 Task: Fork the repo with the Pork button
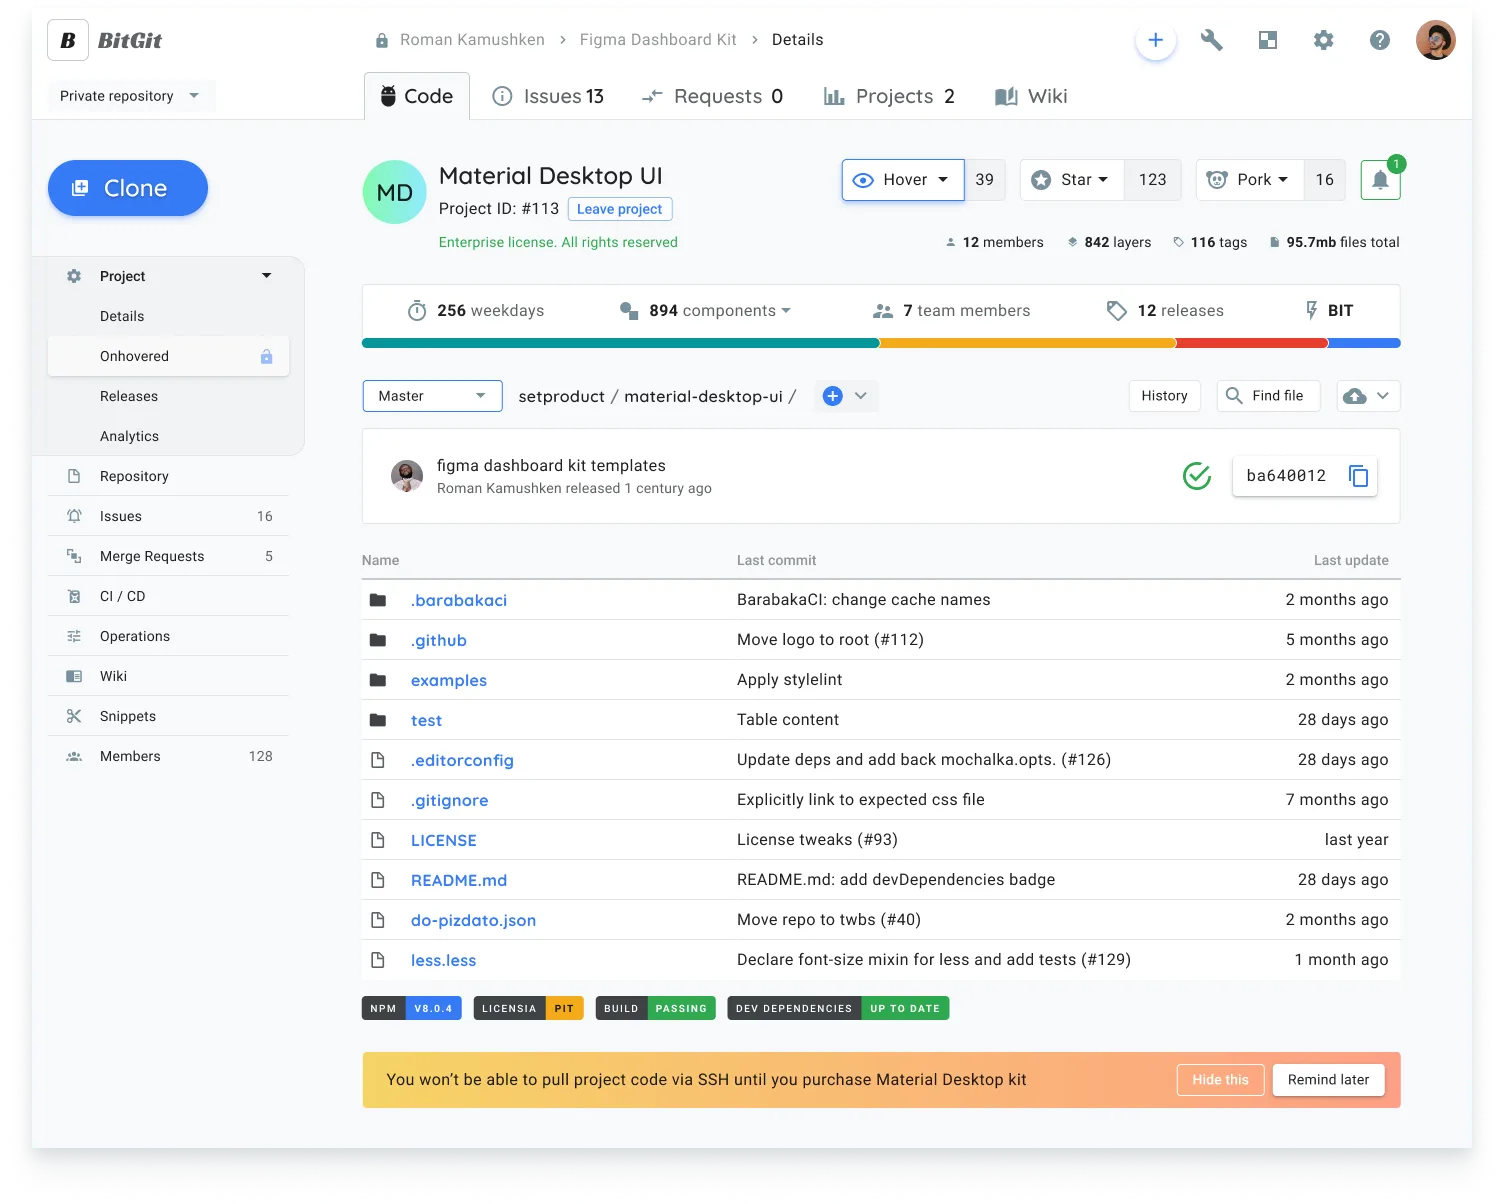point(1248,180)
